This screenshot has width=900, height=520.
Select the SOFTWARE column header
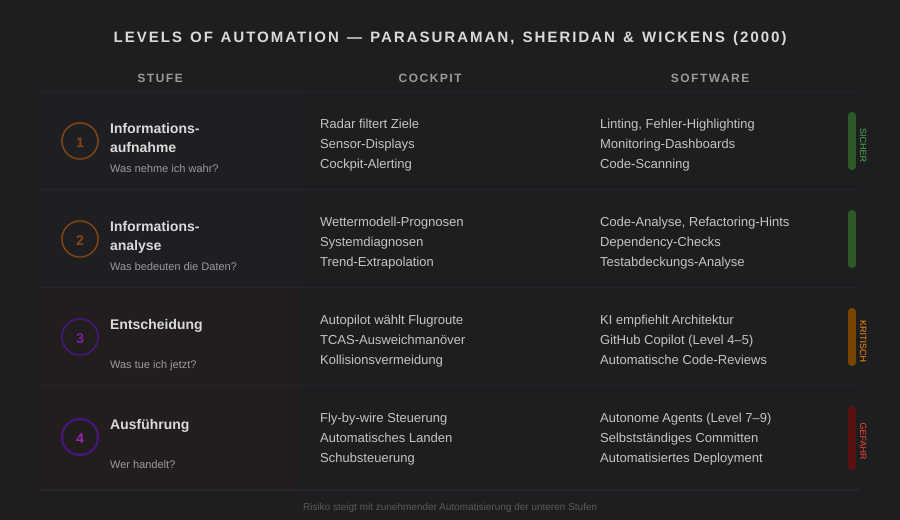[x=710, y=78]
